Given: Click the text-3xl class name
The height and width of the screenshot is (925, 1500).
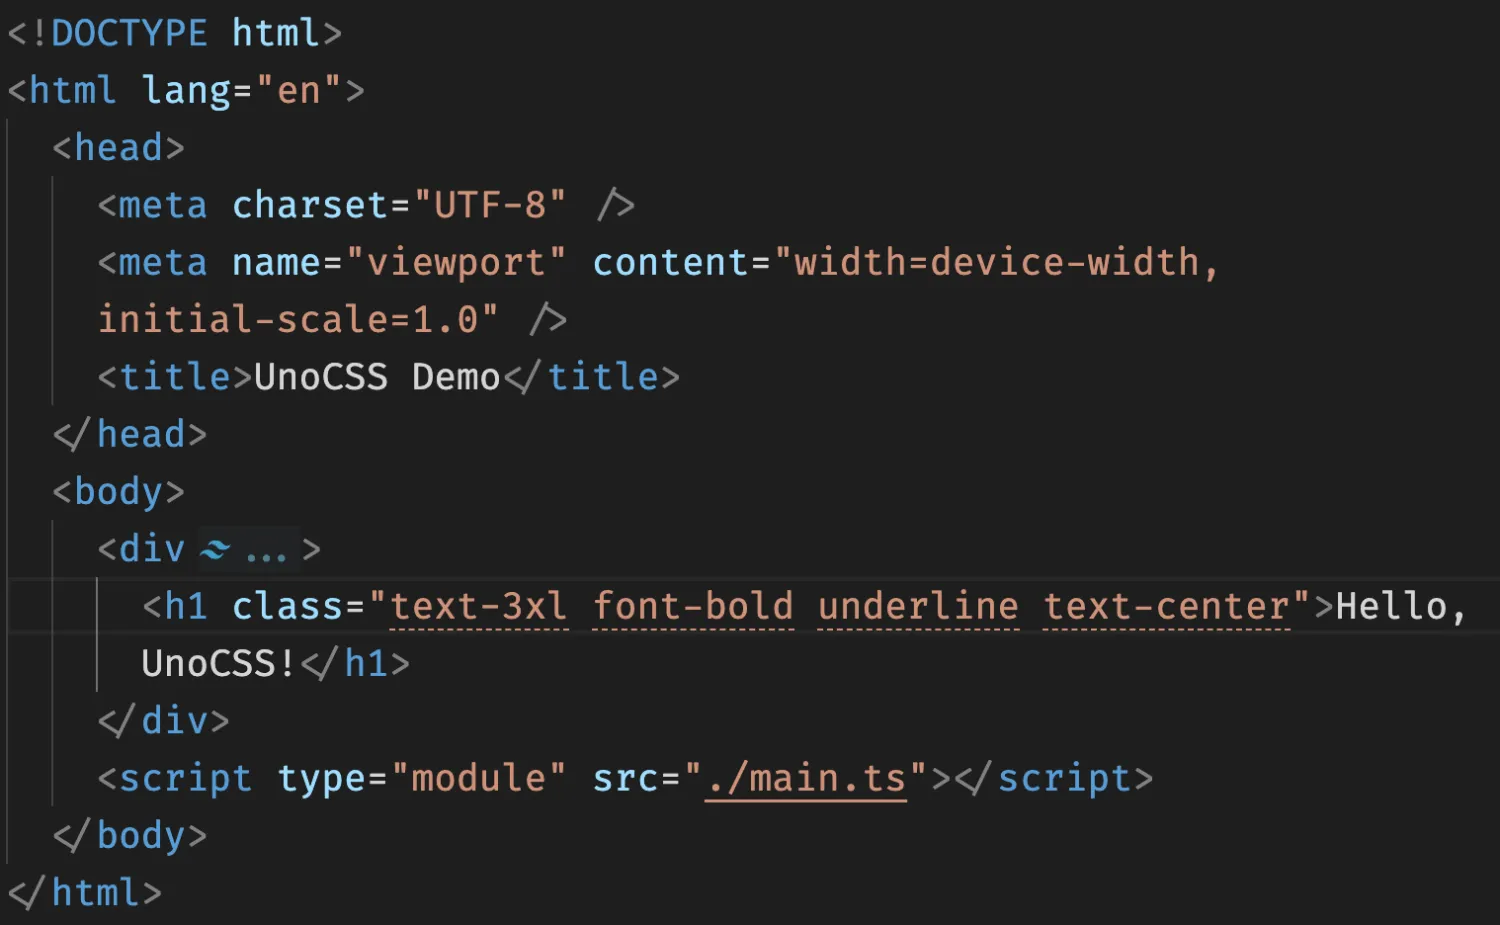Looking at the screenshot, I should click(x=478, y=606).
